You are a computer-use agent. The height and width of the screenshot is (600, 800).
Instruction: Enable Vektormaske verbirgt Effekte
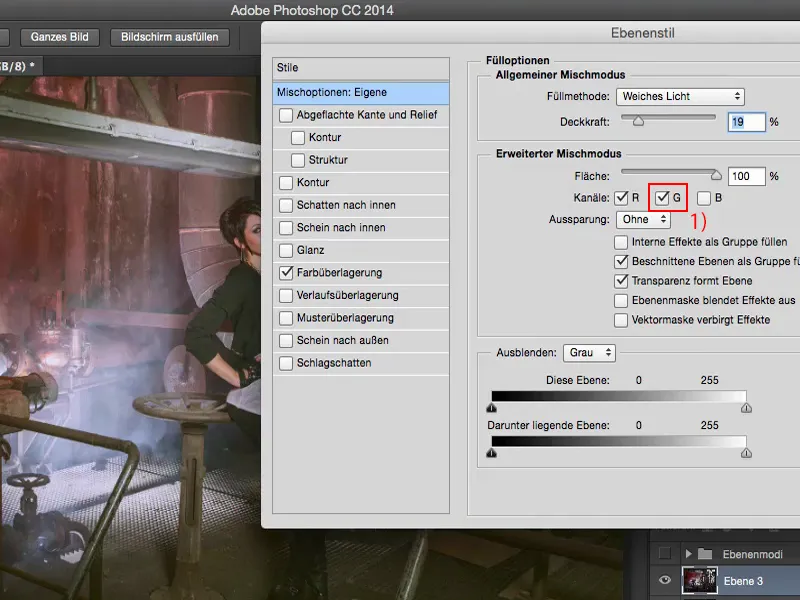[x=621, y=320]
